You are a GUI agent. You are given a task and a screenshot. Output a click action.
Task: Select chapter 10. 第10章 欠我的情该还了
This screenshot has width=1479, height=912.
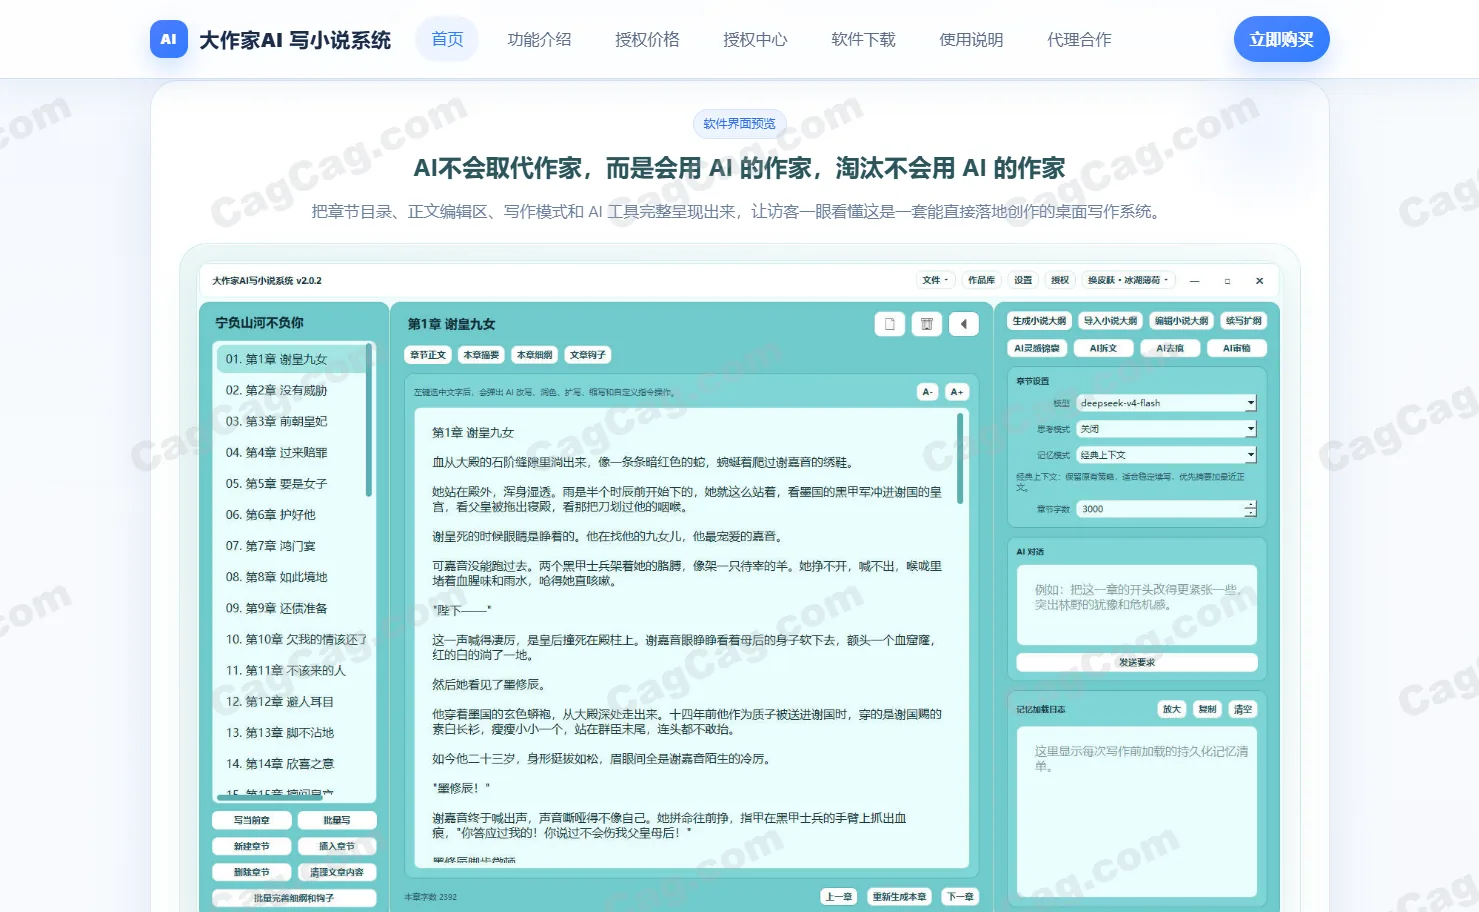[291, 639]
